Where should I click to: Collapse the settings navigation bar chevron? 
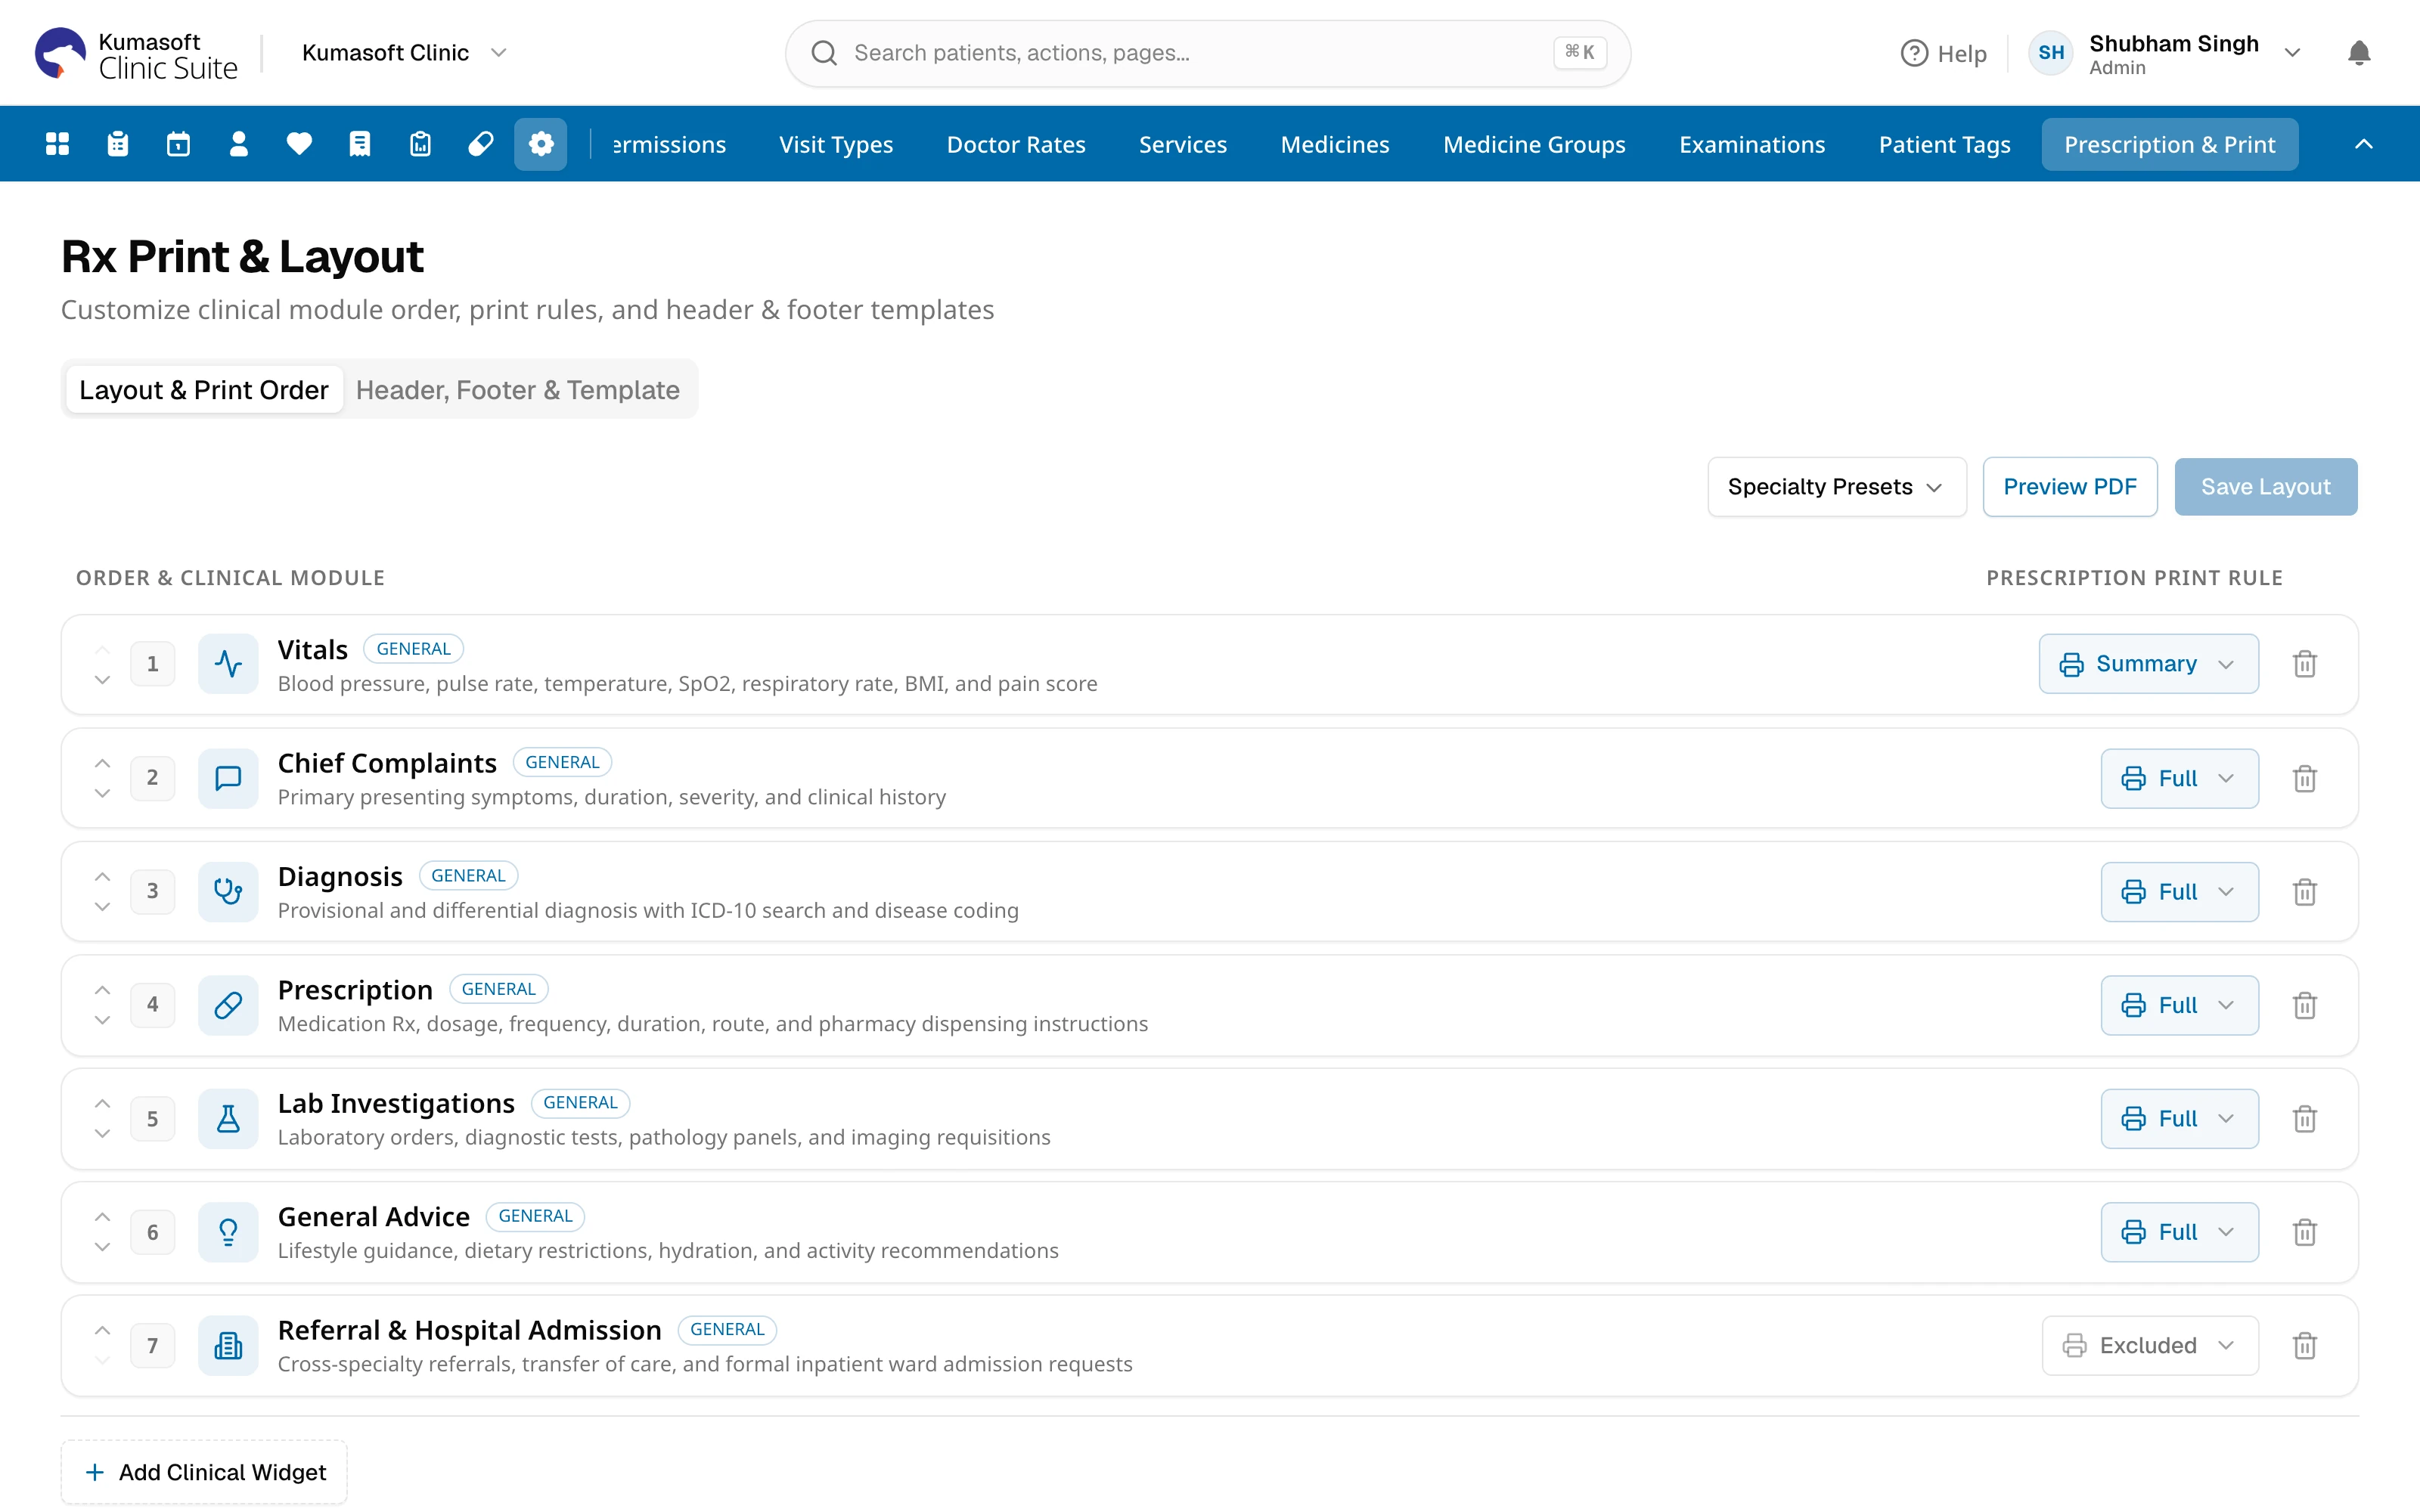(2363, 144)
